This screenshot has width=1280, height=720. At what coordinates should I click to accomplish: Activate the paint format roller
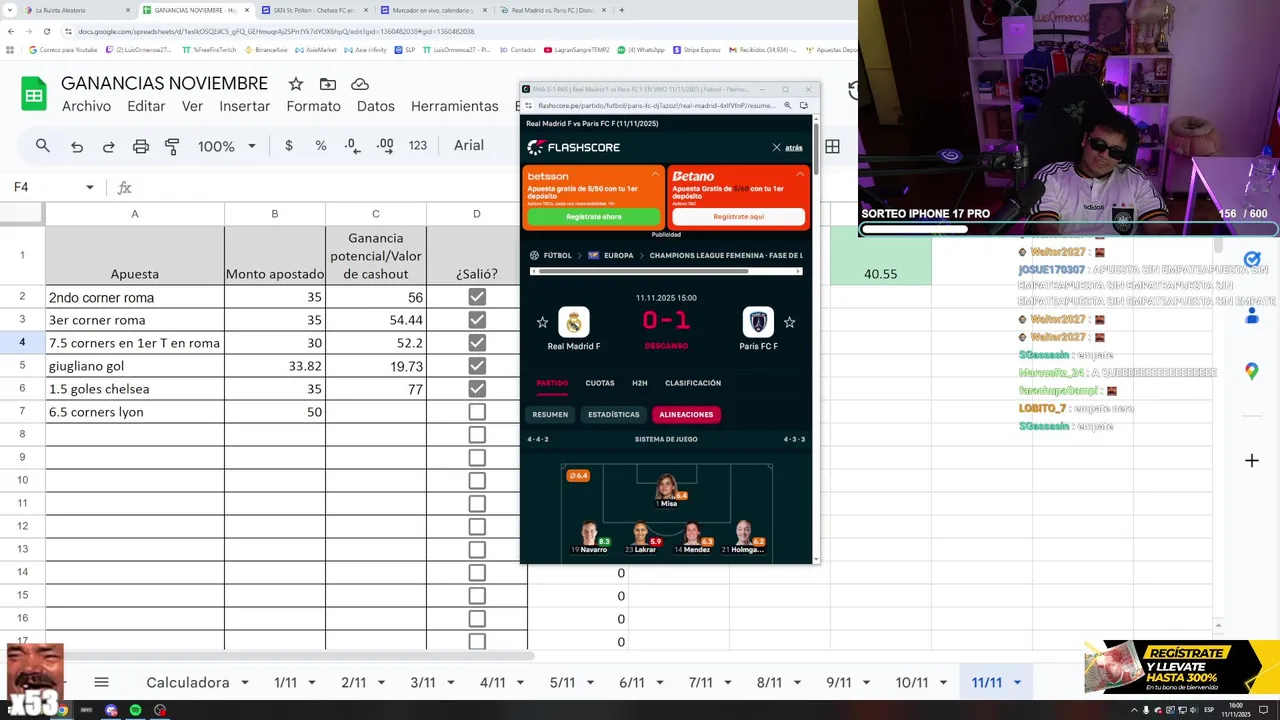pyautogui.click(x=172, y=146)
